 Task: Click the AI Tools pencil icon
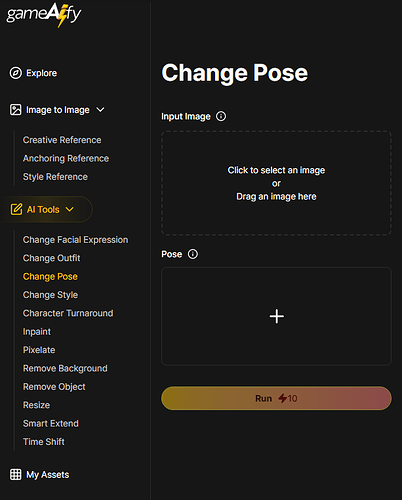(16, 209)
